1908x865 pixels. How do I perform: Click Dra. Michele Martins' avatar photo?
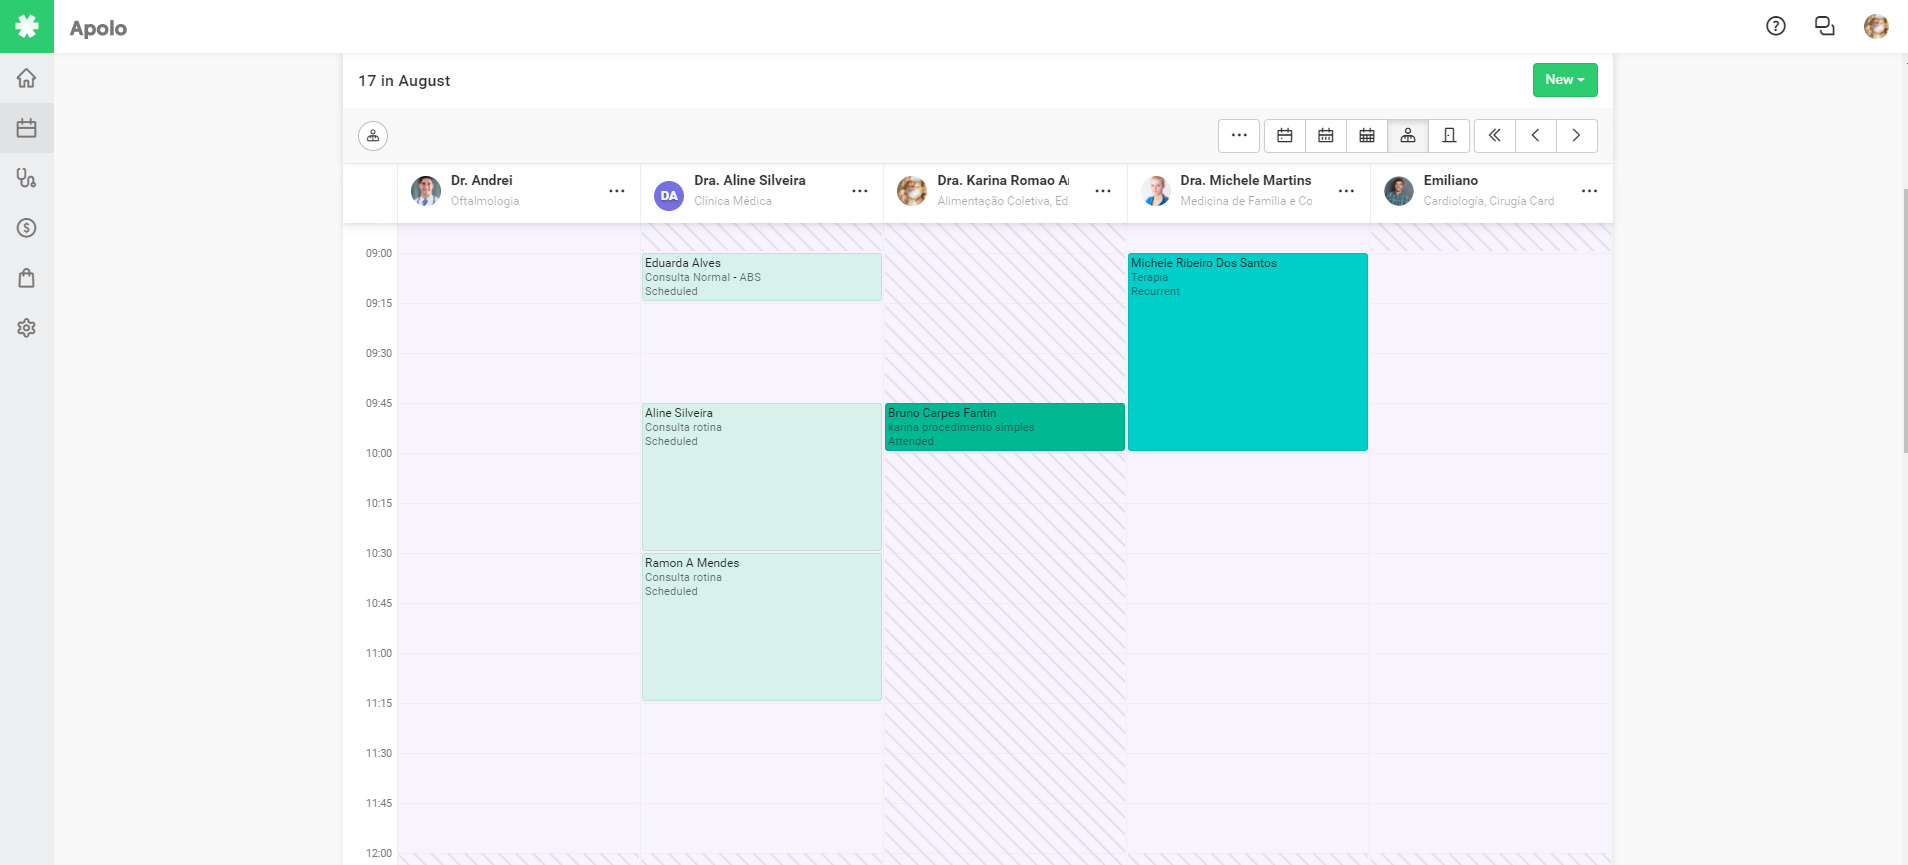(x=1156, y=191)
